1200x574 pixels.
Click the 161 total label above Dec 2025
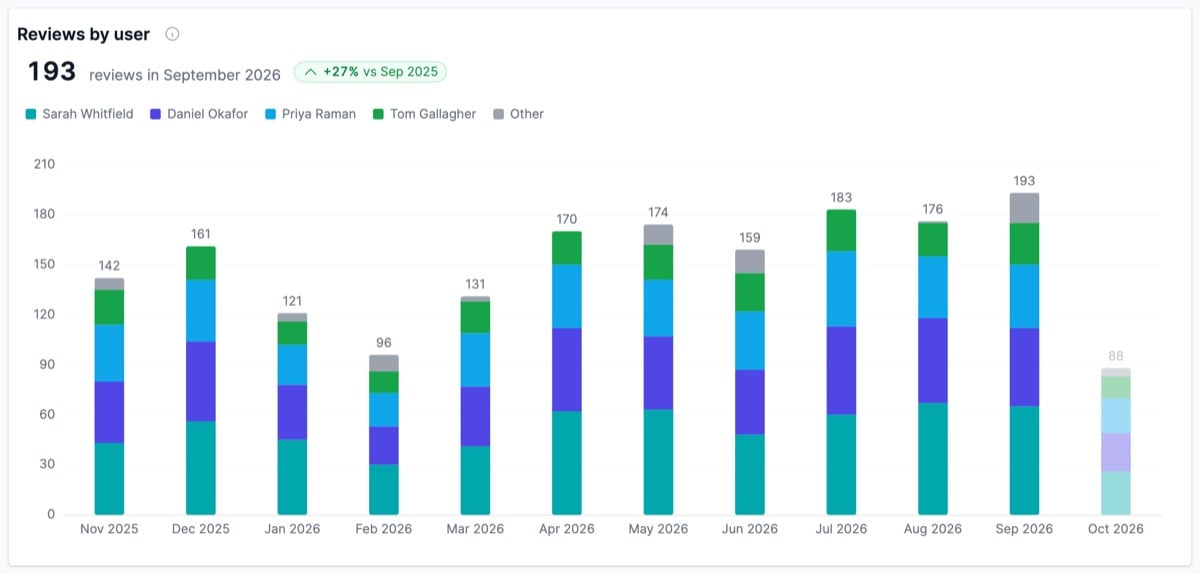coord(201,235)
